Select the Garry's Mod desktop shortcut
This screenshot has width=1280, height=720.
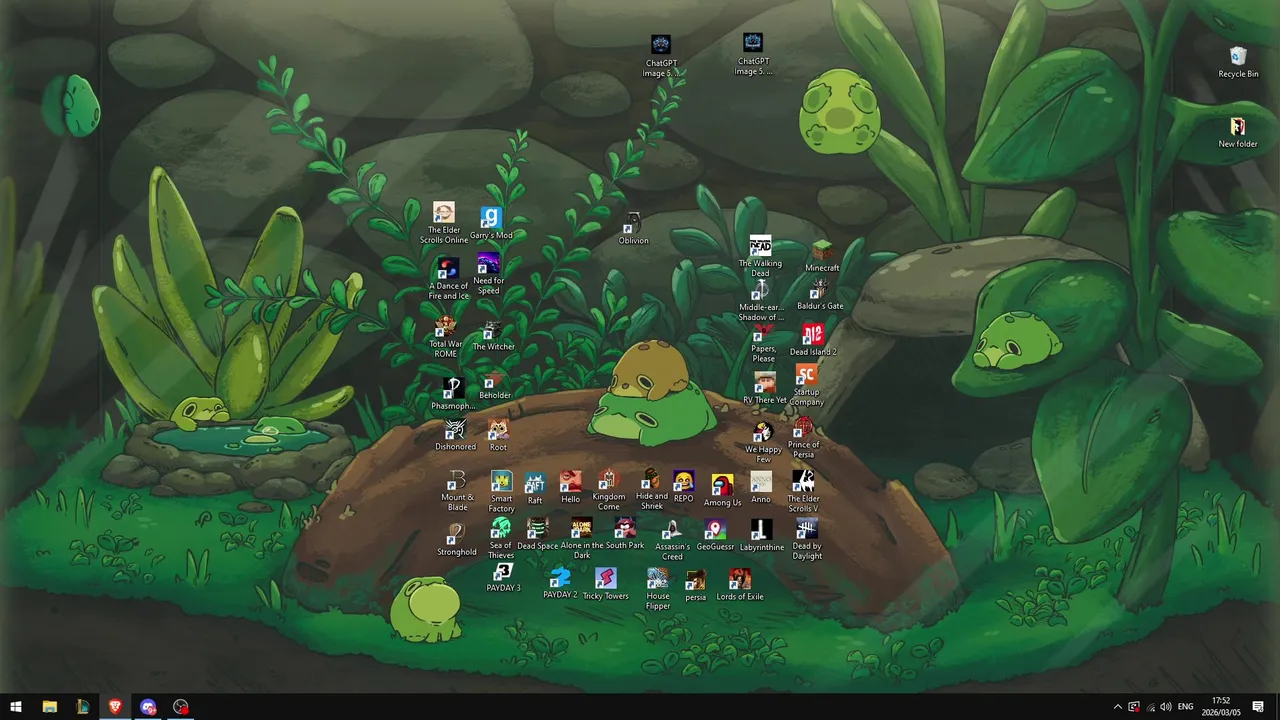click(x=491, y=224)
